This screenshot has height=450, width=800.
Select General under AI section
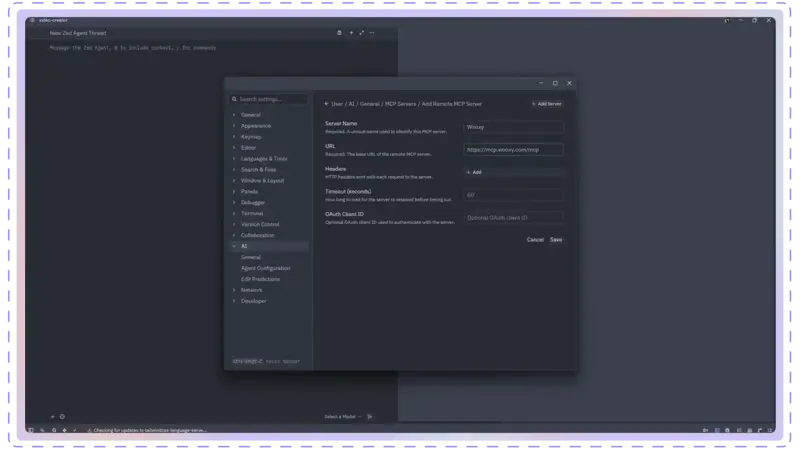251,257
